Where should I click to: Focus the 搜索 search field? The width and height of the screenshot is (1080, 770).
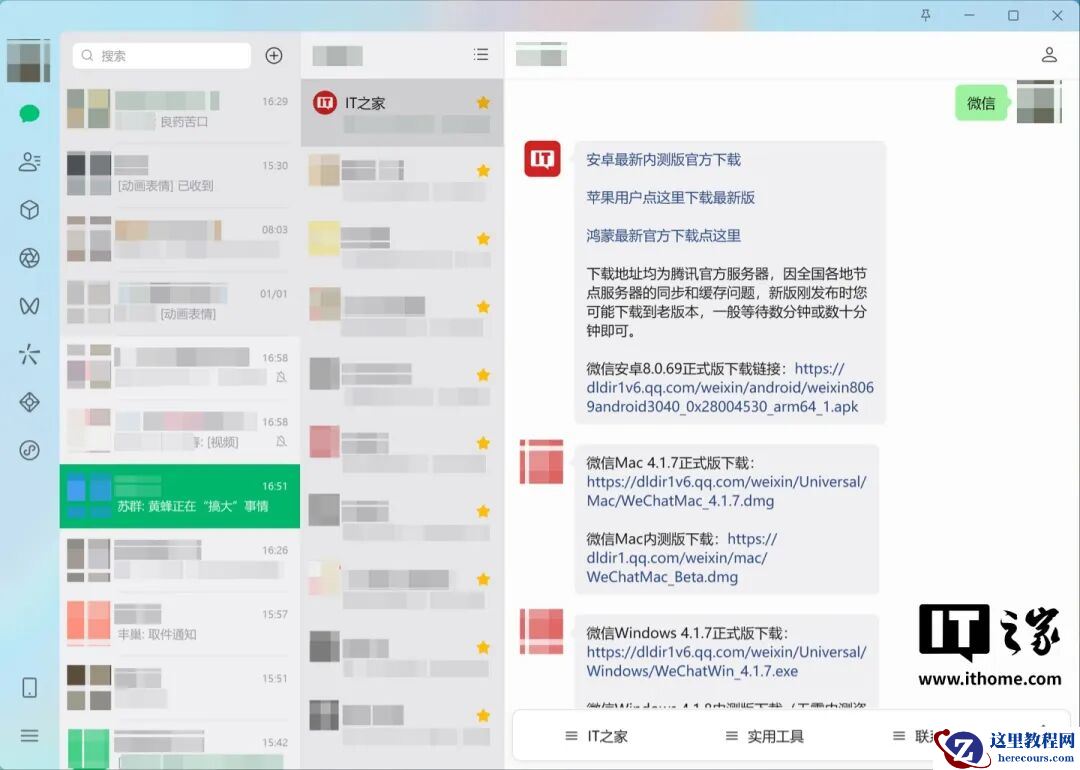tap(162, 56)
